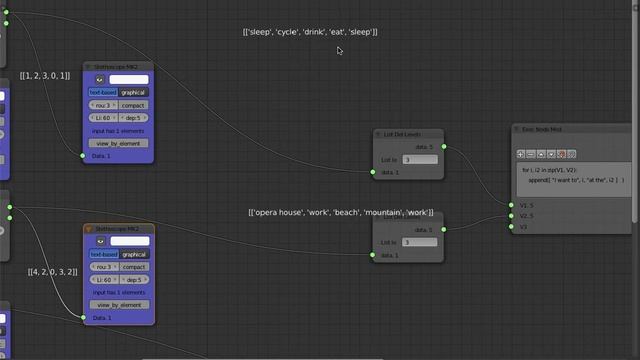
Task: Click the upper List Del Levels node title
Action: coord(402,134)
